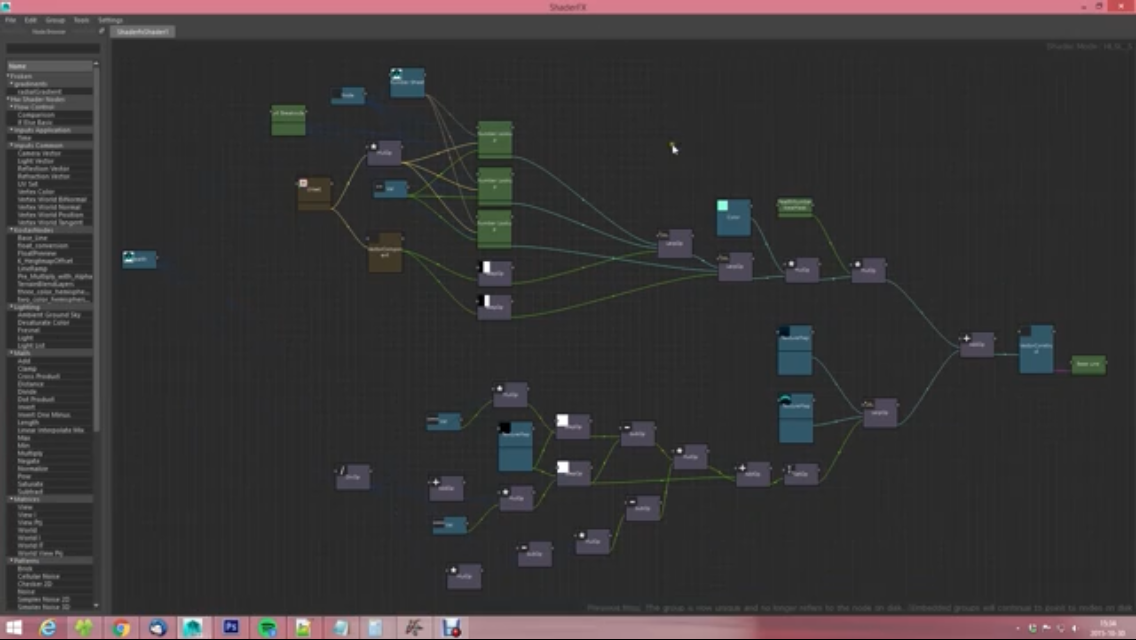This screenshot has width=1136, height=640.
Task: Select the Normalize entry
Action: [x=32, y=469]
